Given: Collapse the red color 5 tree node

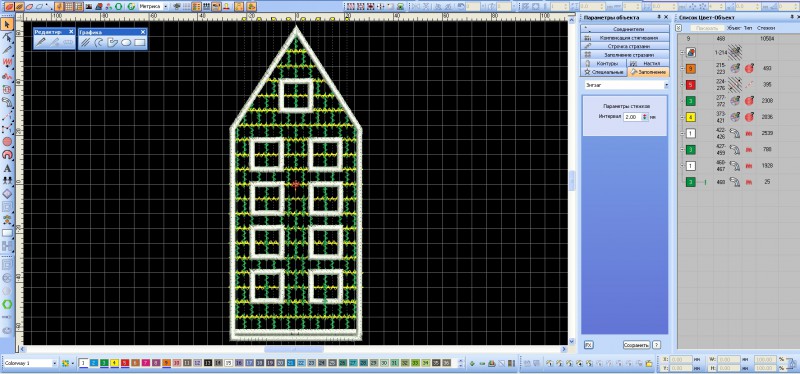Looking at the screenshot, I should click(x=682, y=85).
